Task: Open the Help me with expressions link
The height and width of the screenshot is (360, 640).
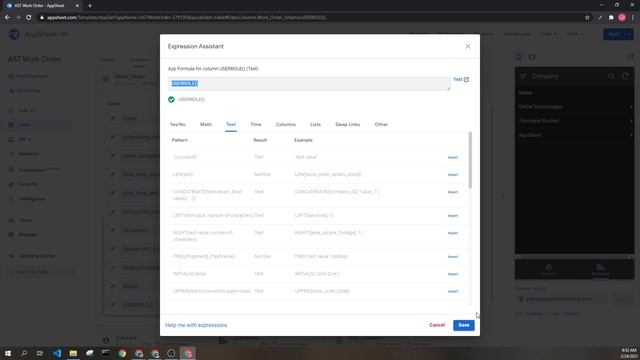Action: coord(196,325)
